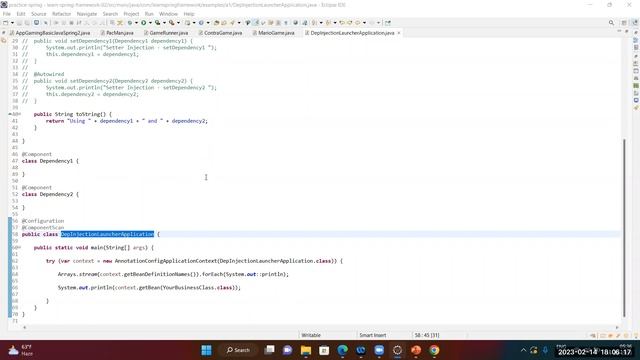Open the Help menu
The image size is (640, 360).
pos(189,14)
